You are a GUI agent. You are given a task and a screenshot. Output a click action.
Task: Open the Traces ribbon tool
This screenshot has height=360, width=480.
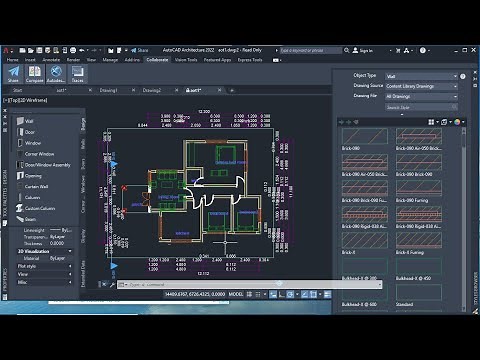point(77,74)
